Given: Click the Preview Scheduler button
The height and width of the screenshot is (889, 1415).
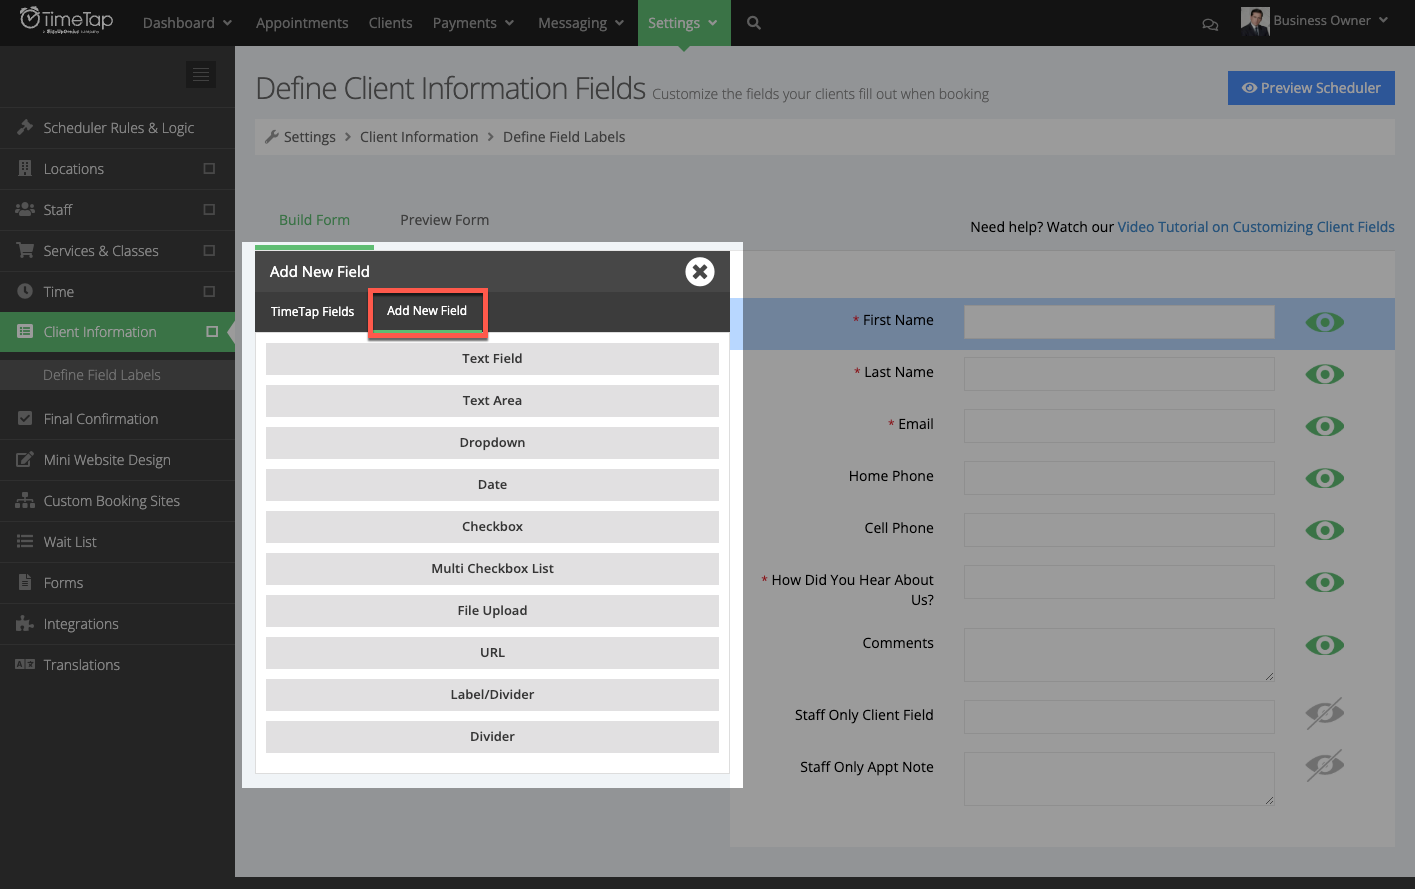Looking at the screenshot, I should [x=1311, y=88].
